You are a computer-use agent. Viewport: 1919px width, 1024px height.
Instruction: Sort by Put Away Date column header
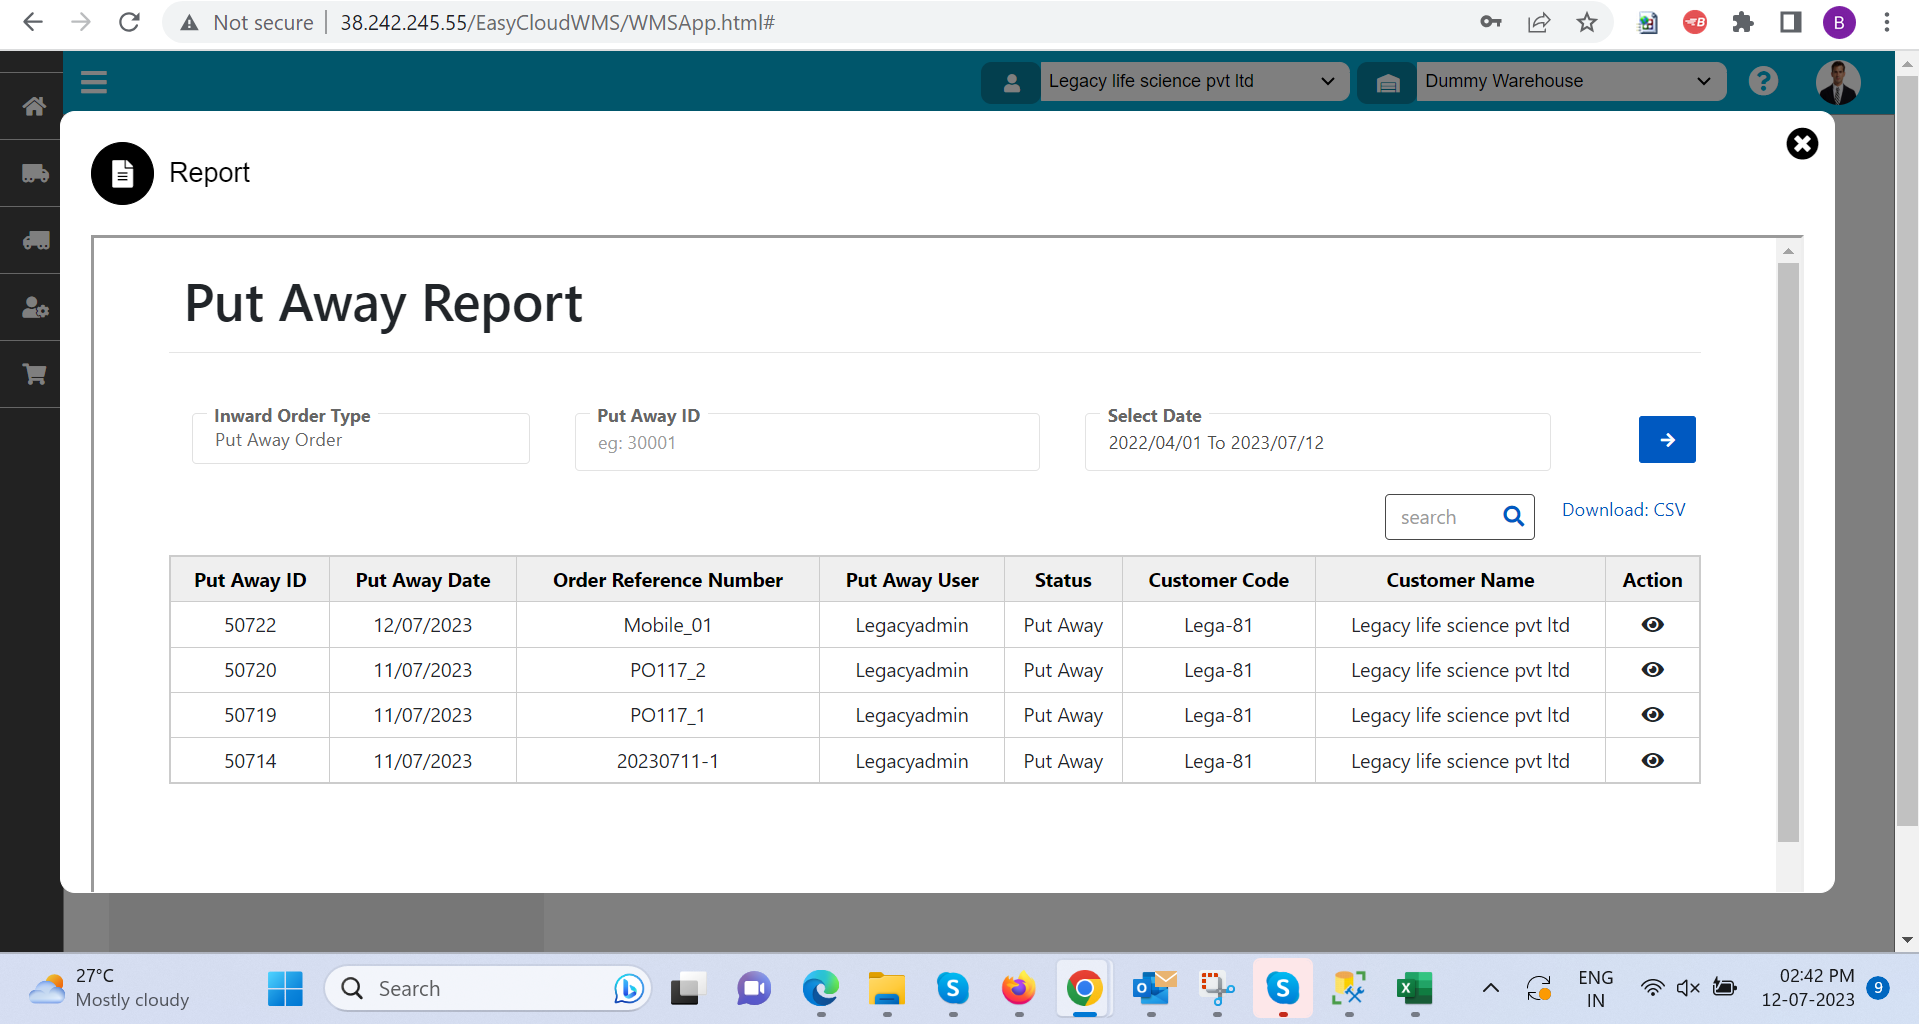[x=422, y=580]
